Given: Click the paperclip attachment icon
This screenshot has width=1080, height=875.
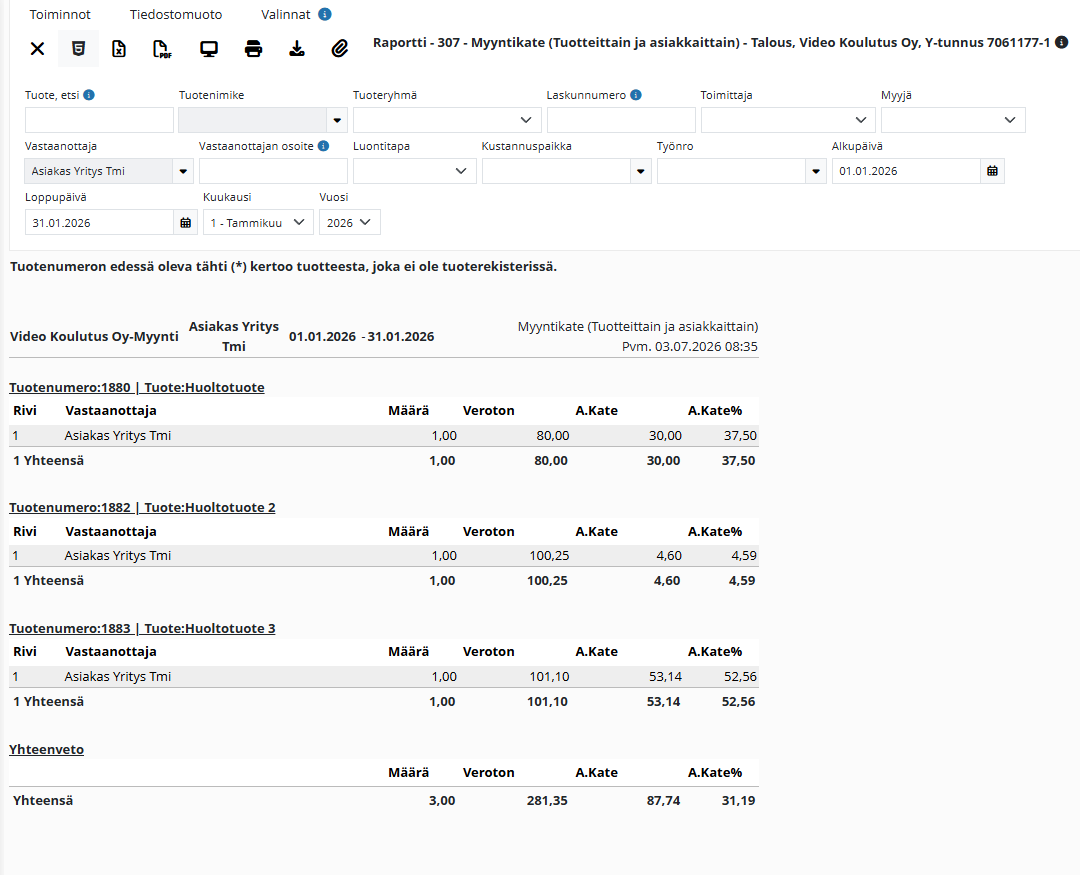Looking at the screenshot, I should [x=340, y=48].
